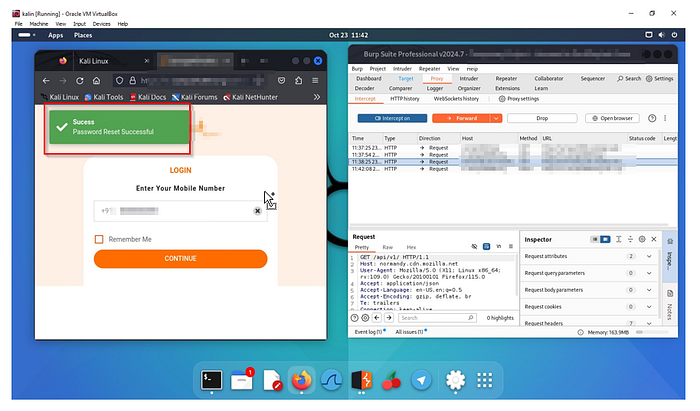Switch Inspector to side panel layout toggle
Viewport: 700px width, 411px height.
click(x=605, y=239)
